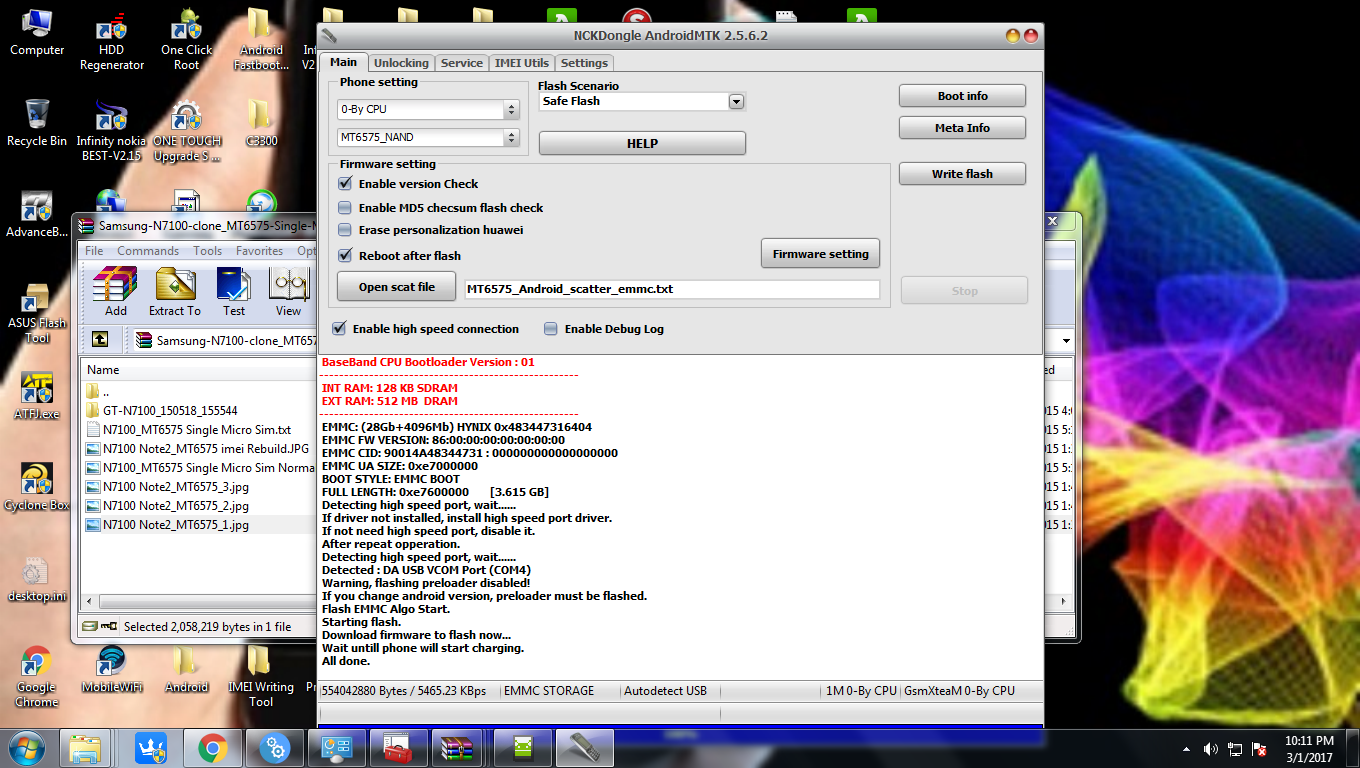Open Windows Explorer from the taskbar
This screenshot has height=768, width=1360.
coord(85,747)
